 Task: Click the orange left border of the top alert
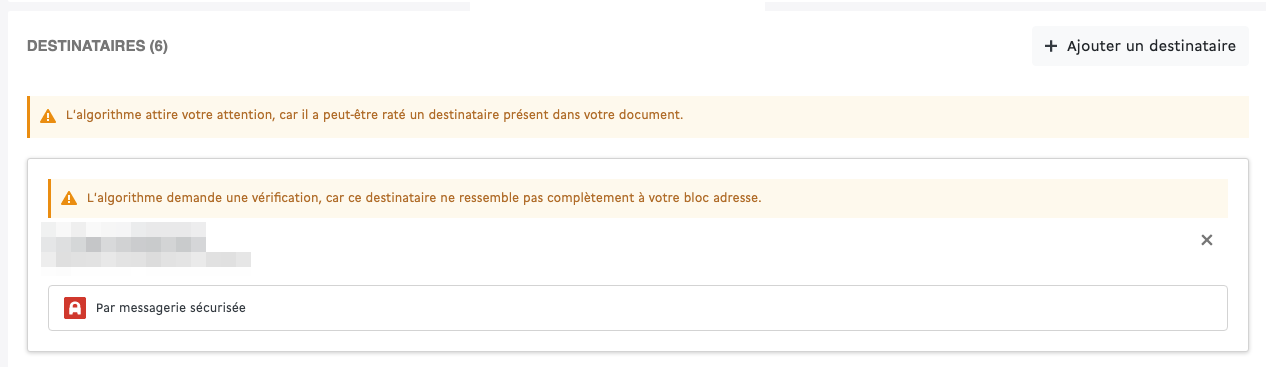pos(28,117)
